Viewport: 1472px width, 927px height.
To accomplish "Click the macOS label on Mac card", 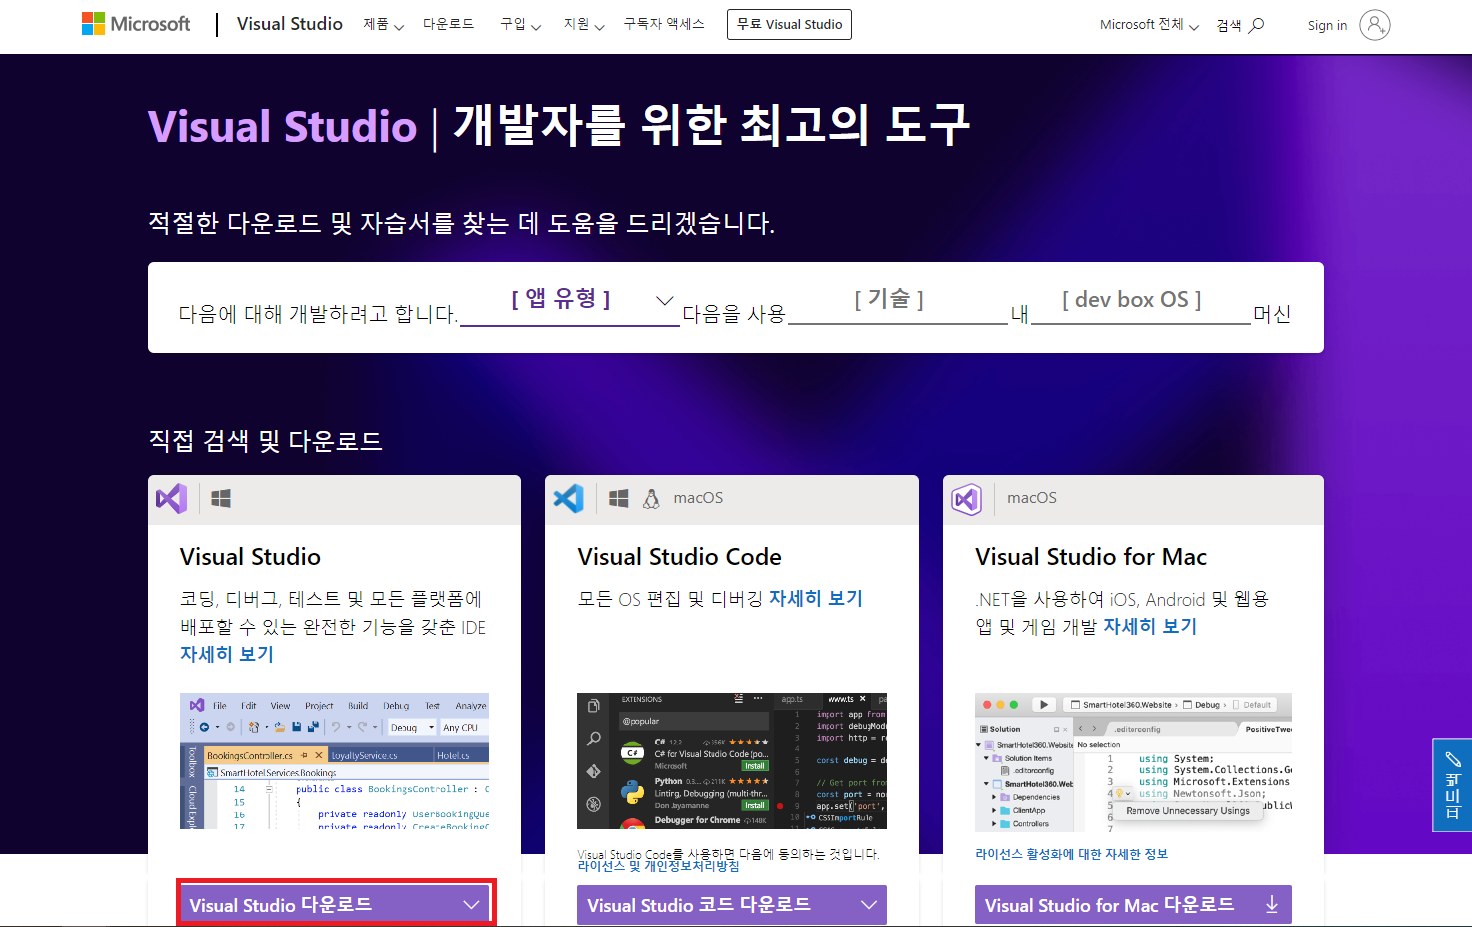I will (x=1032, y=498).
